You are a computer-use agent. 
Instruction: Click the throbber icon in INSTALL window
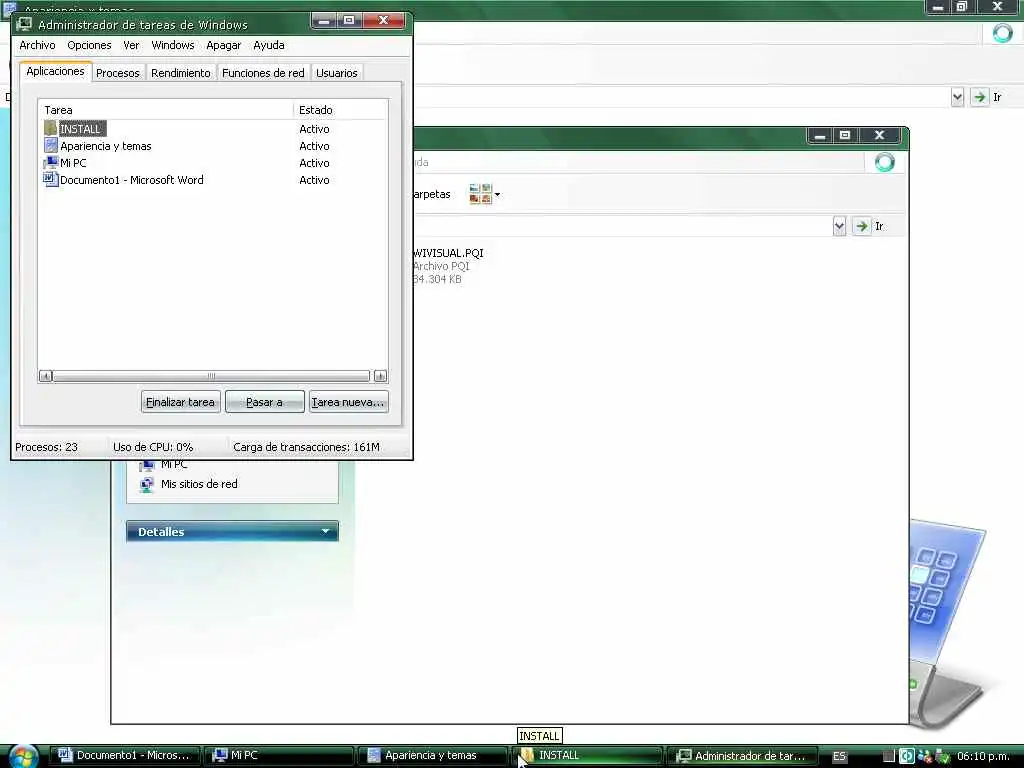coord(884,162)
